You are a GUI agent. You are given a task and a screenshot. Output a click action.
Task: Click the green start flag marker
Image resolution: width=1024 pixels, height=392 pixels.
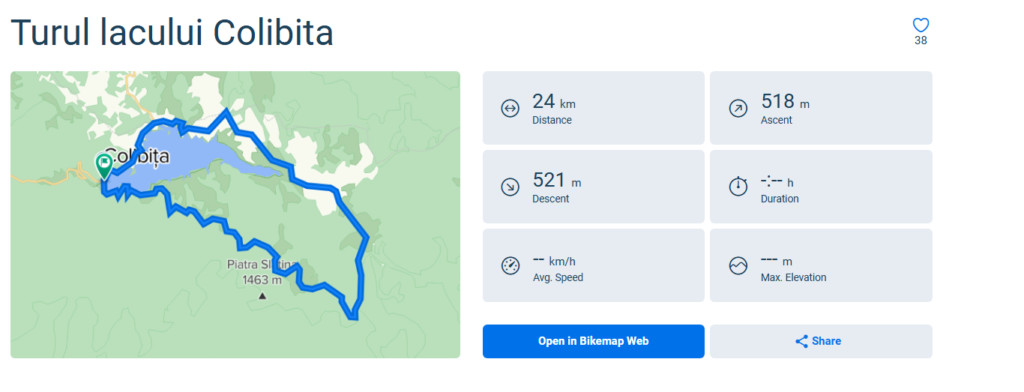tap(104, 166)
